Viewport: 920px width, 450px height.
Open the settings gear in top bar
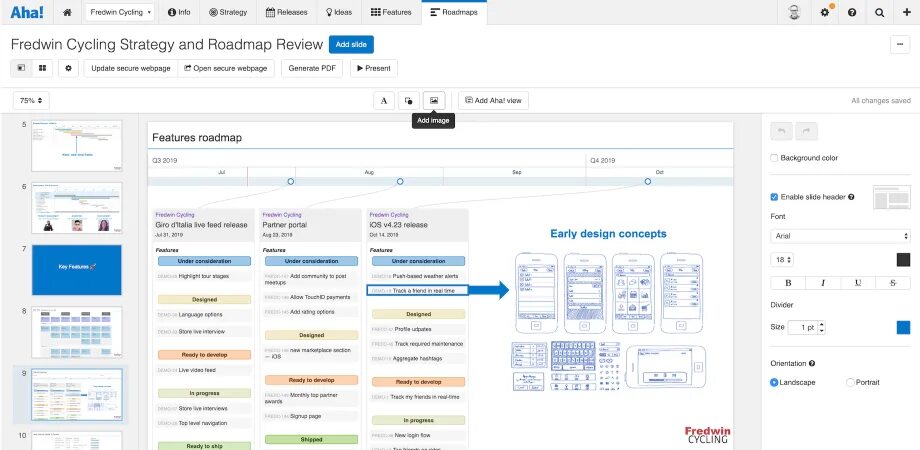point(826,12)
